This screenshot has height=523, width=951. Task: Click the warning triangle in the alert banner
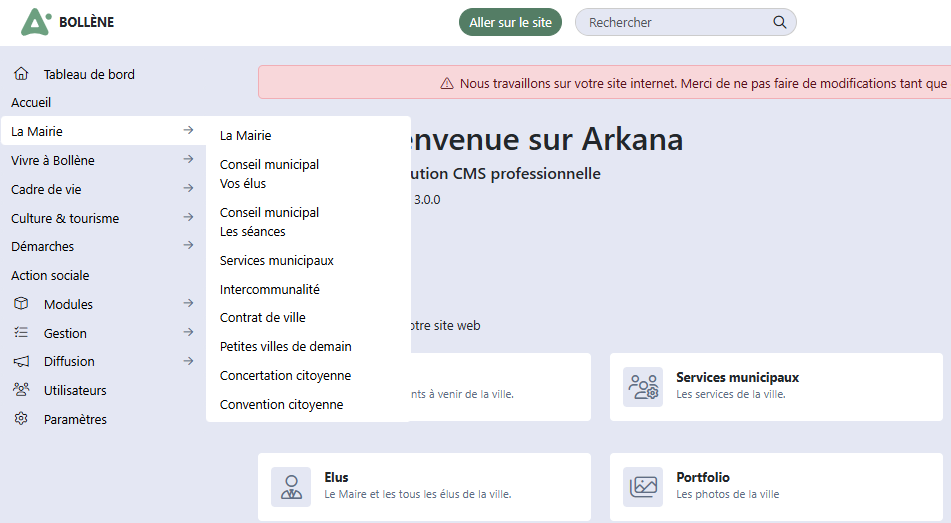coord(447,83)
